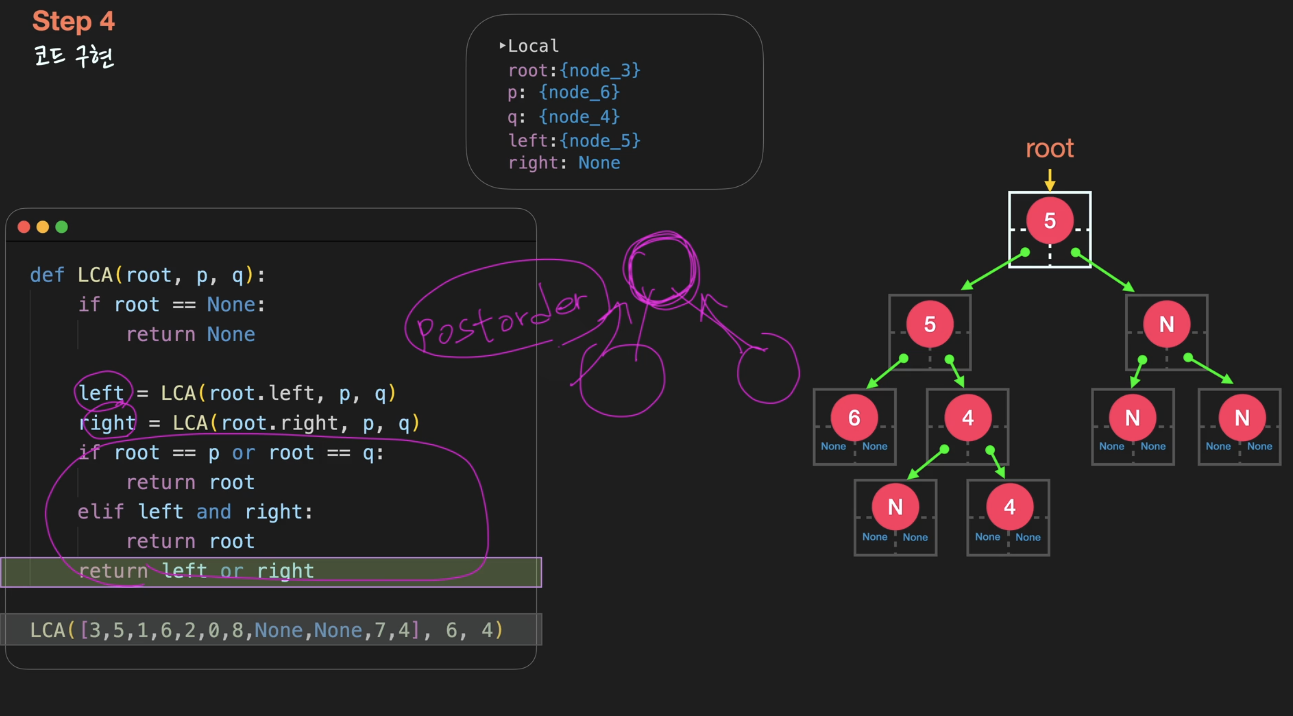
Task: Collapse the Local variables disclosure triangle
Action: pyautogui.click(x=502, y=46)
